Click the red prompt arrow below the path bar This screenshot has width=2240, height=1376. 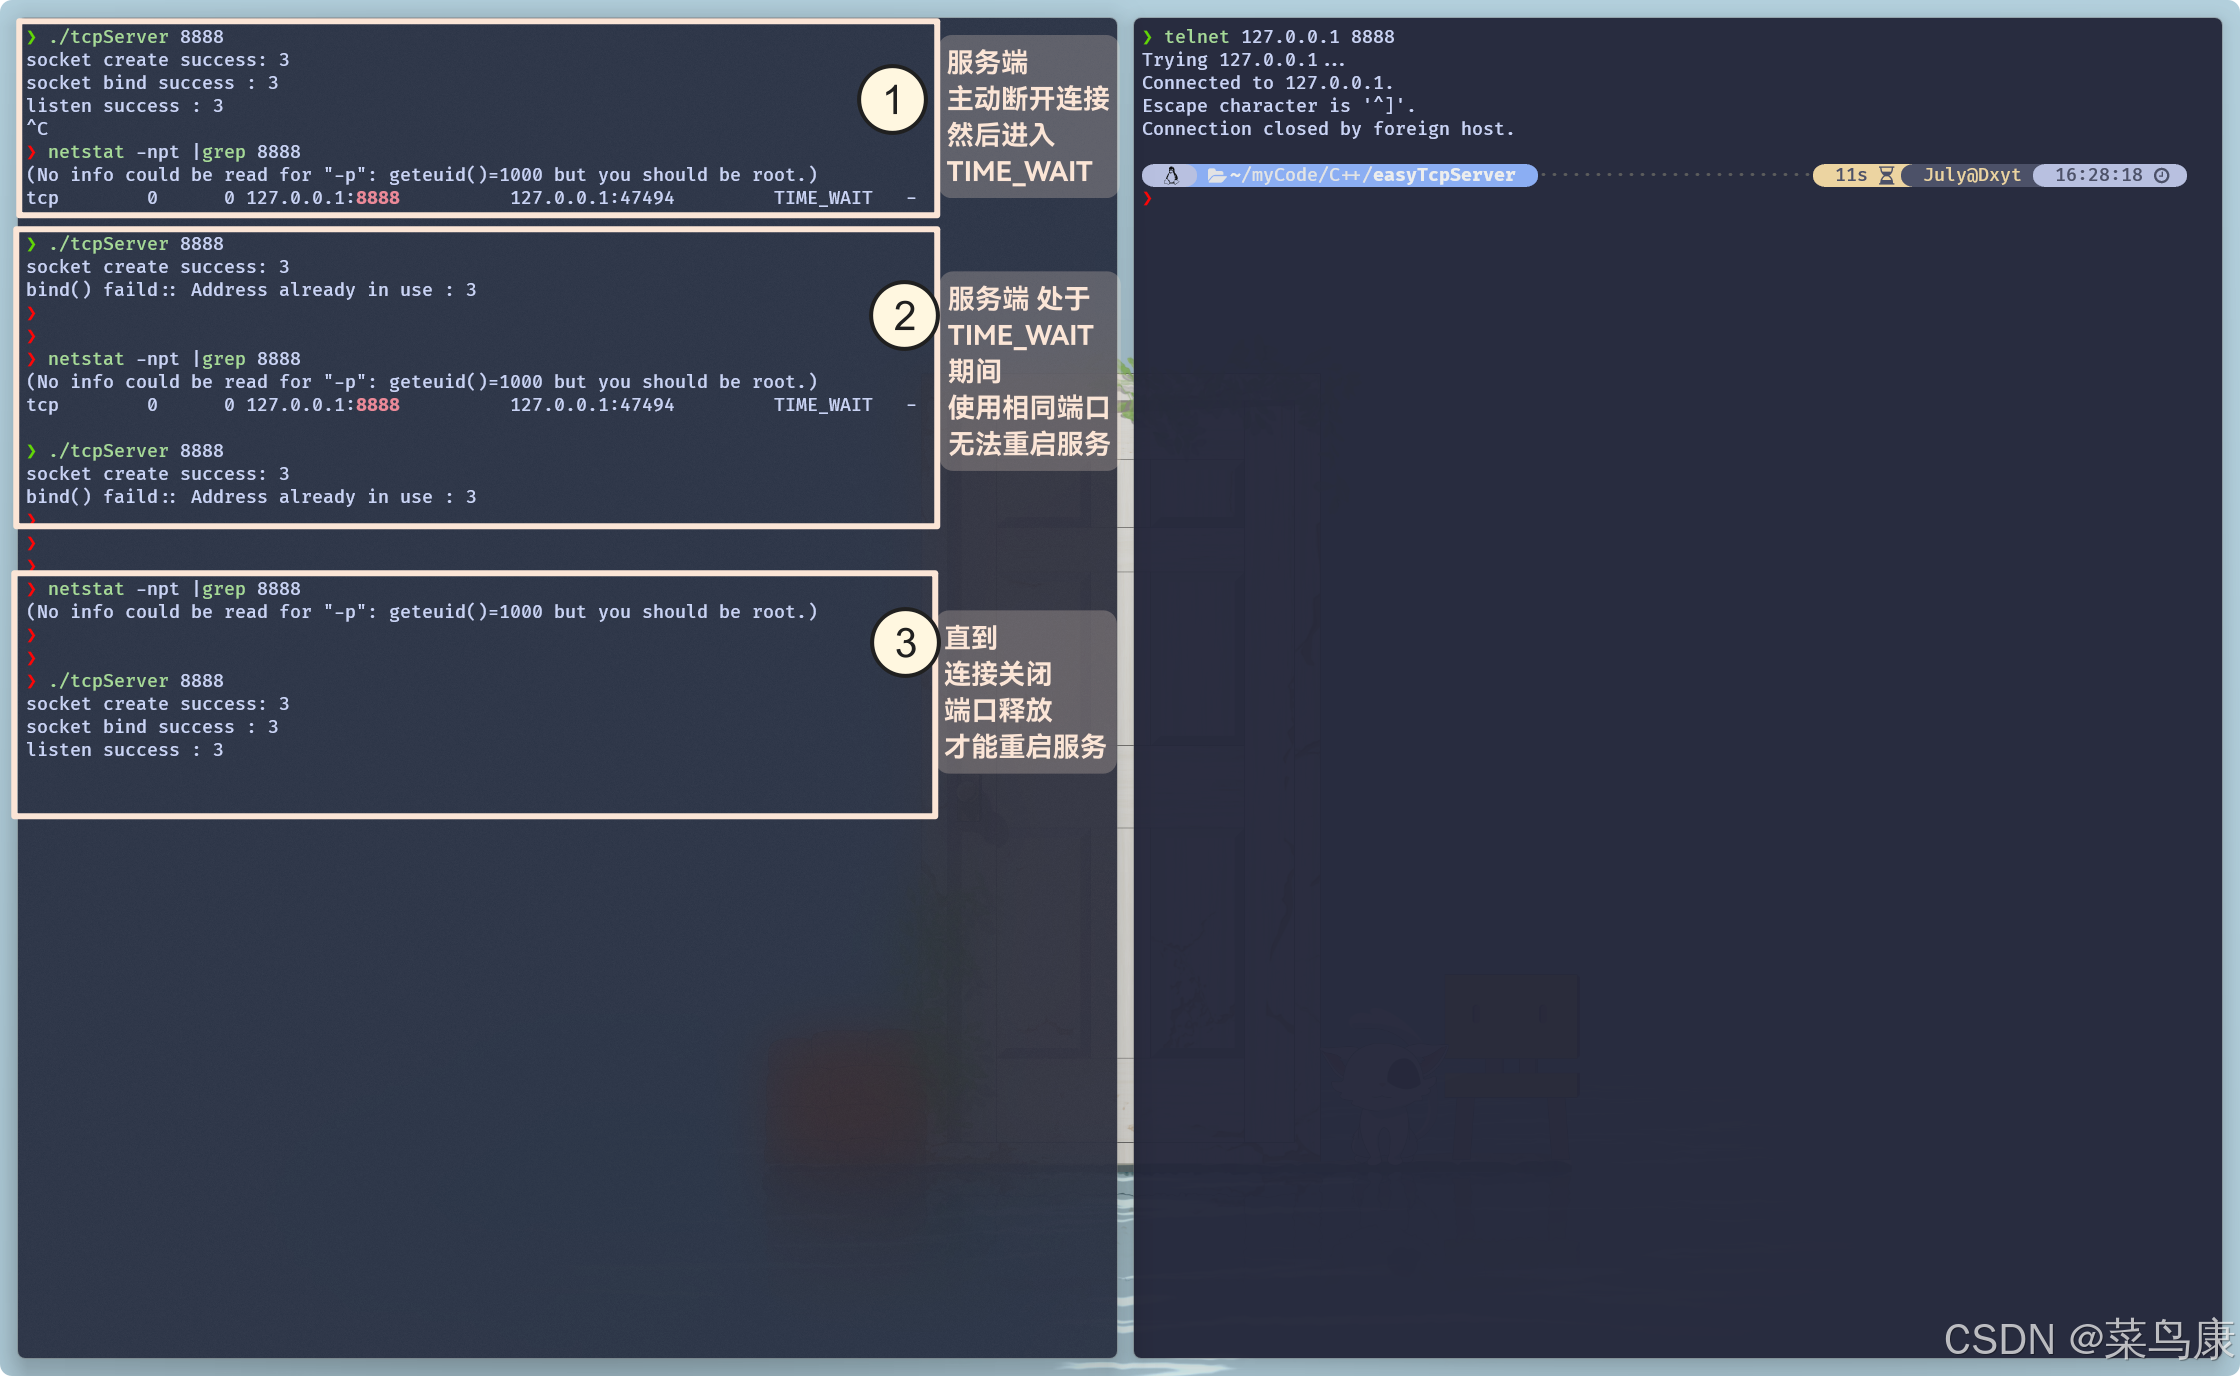(x=1148, y=199)
